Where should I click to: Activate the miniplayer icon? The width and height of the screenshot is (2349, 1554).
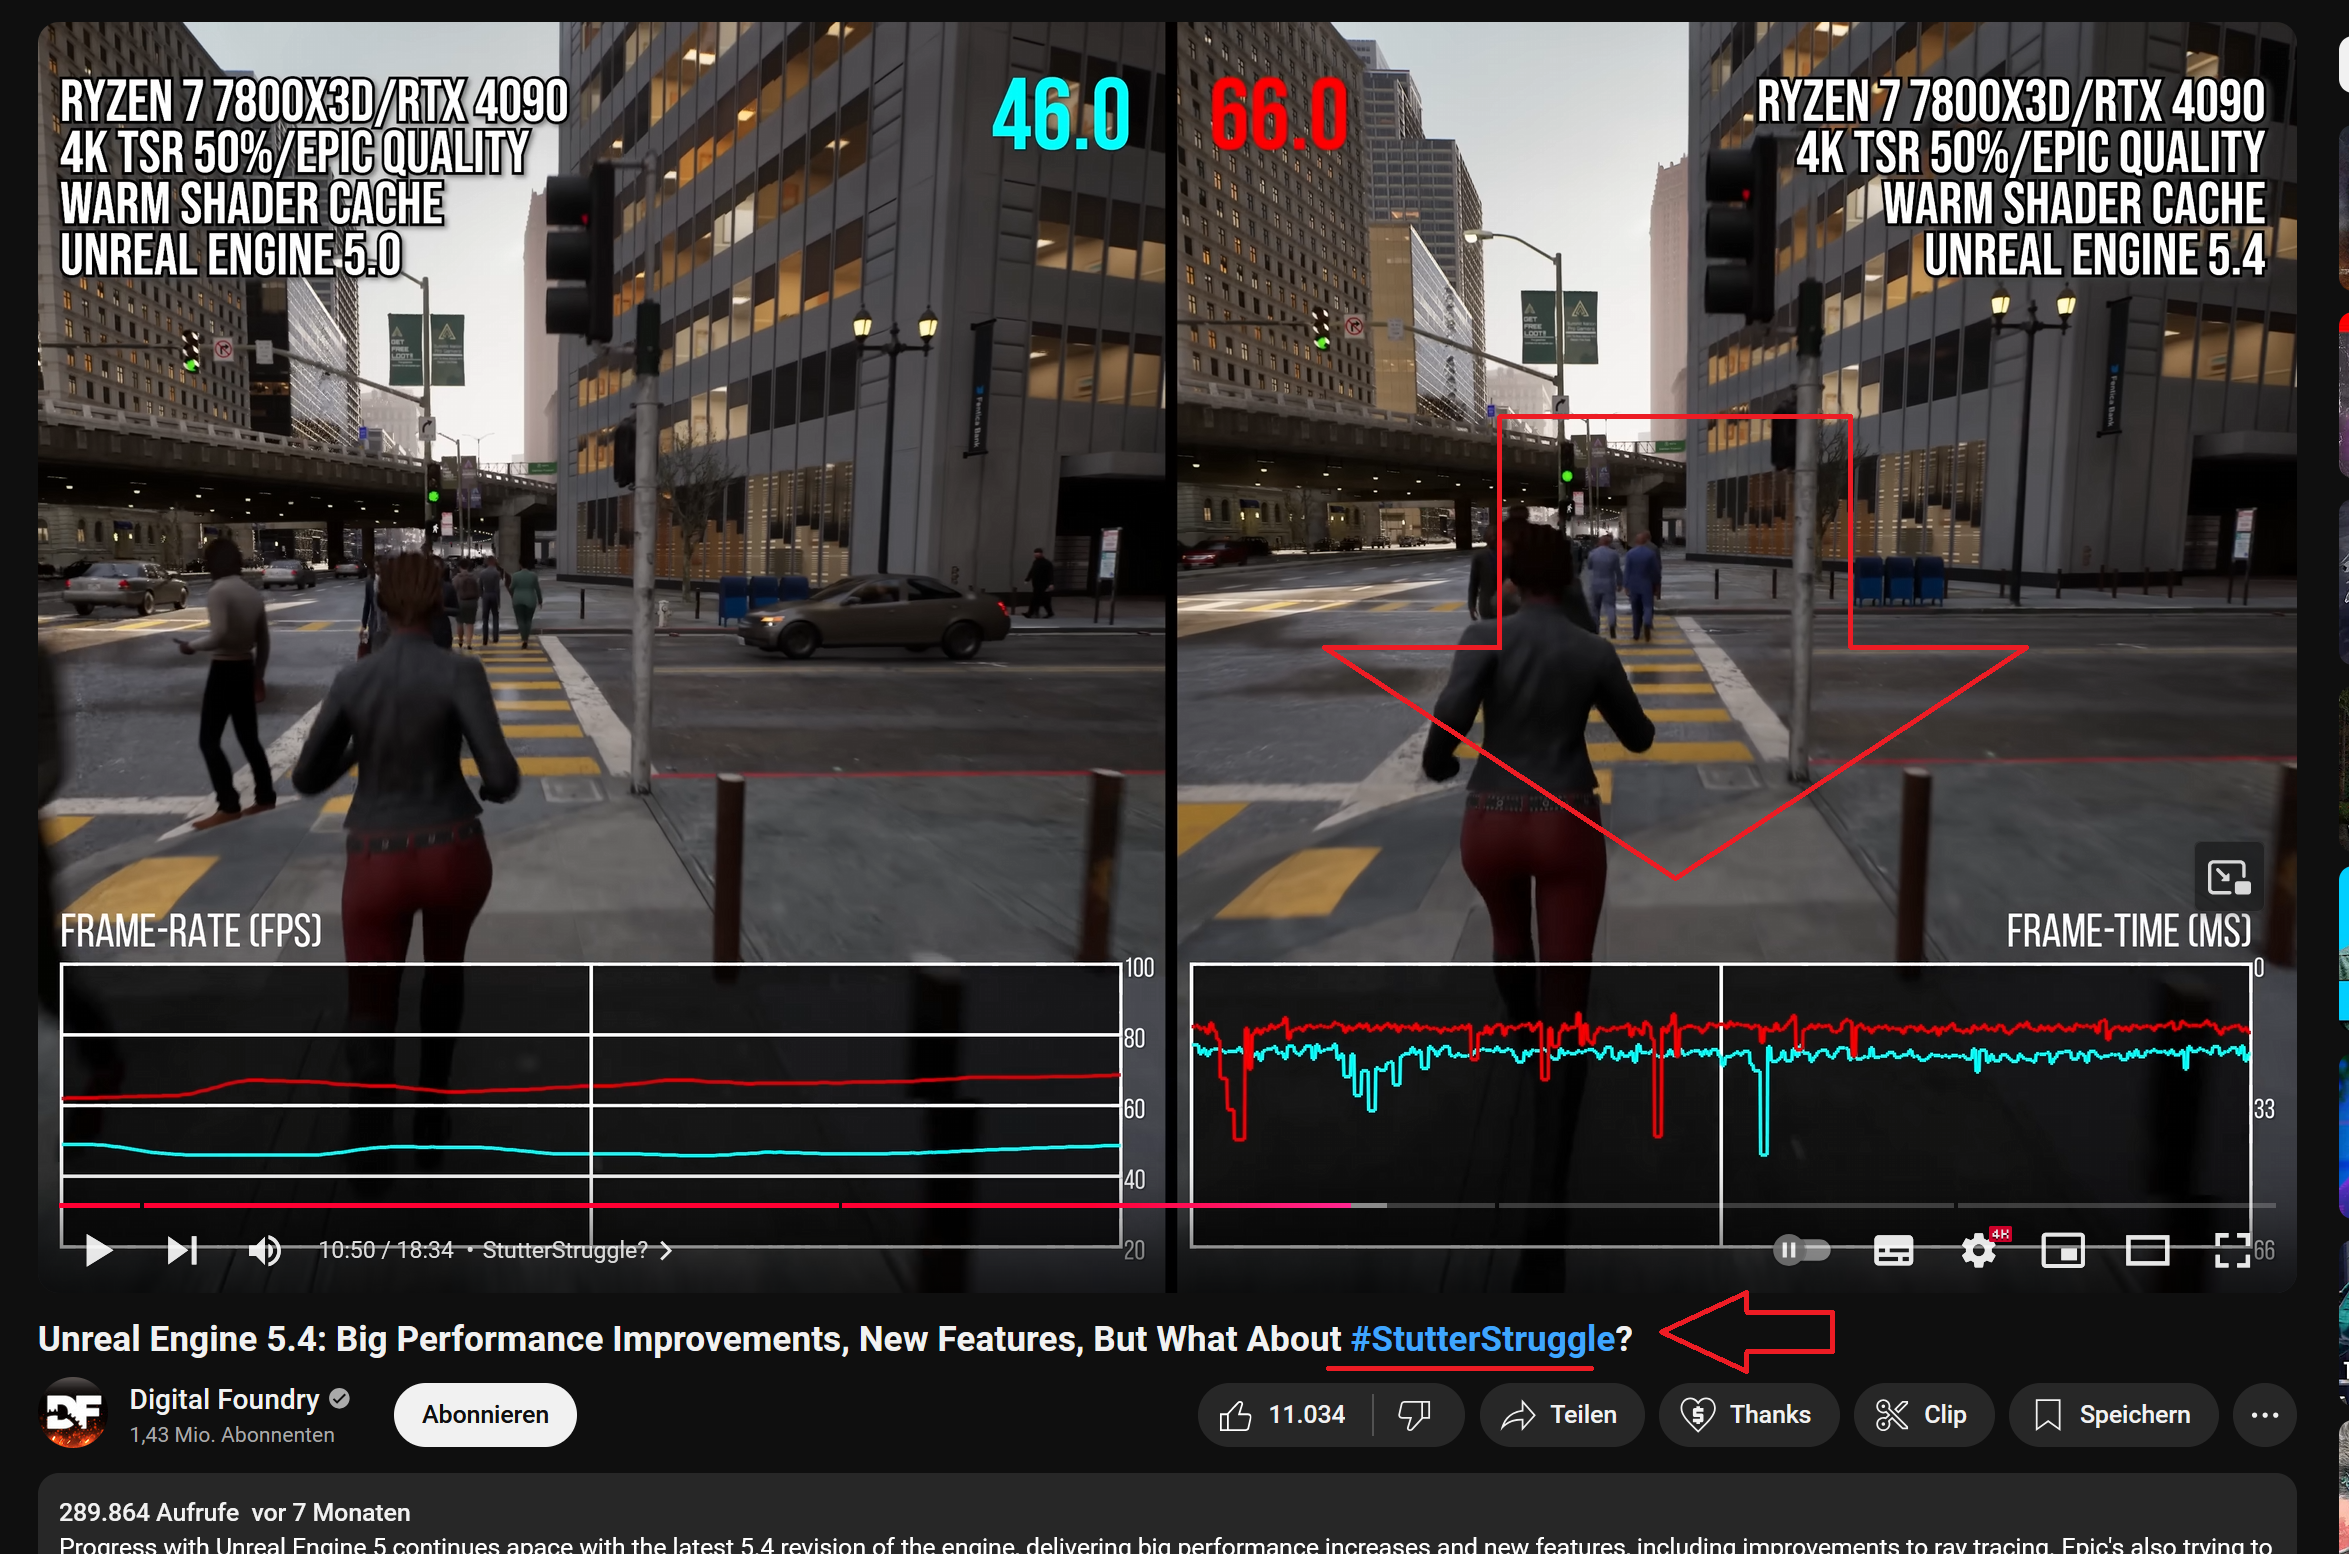pyautogui.click(x=2063, y=1249)
